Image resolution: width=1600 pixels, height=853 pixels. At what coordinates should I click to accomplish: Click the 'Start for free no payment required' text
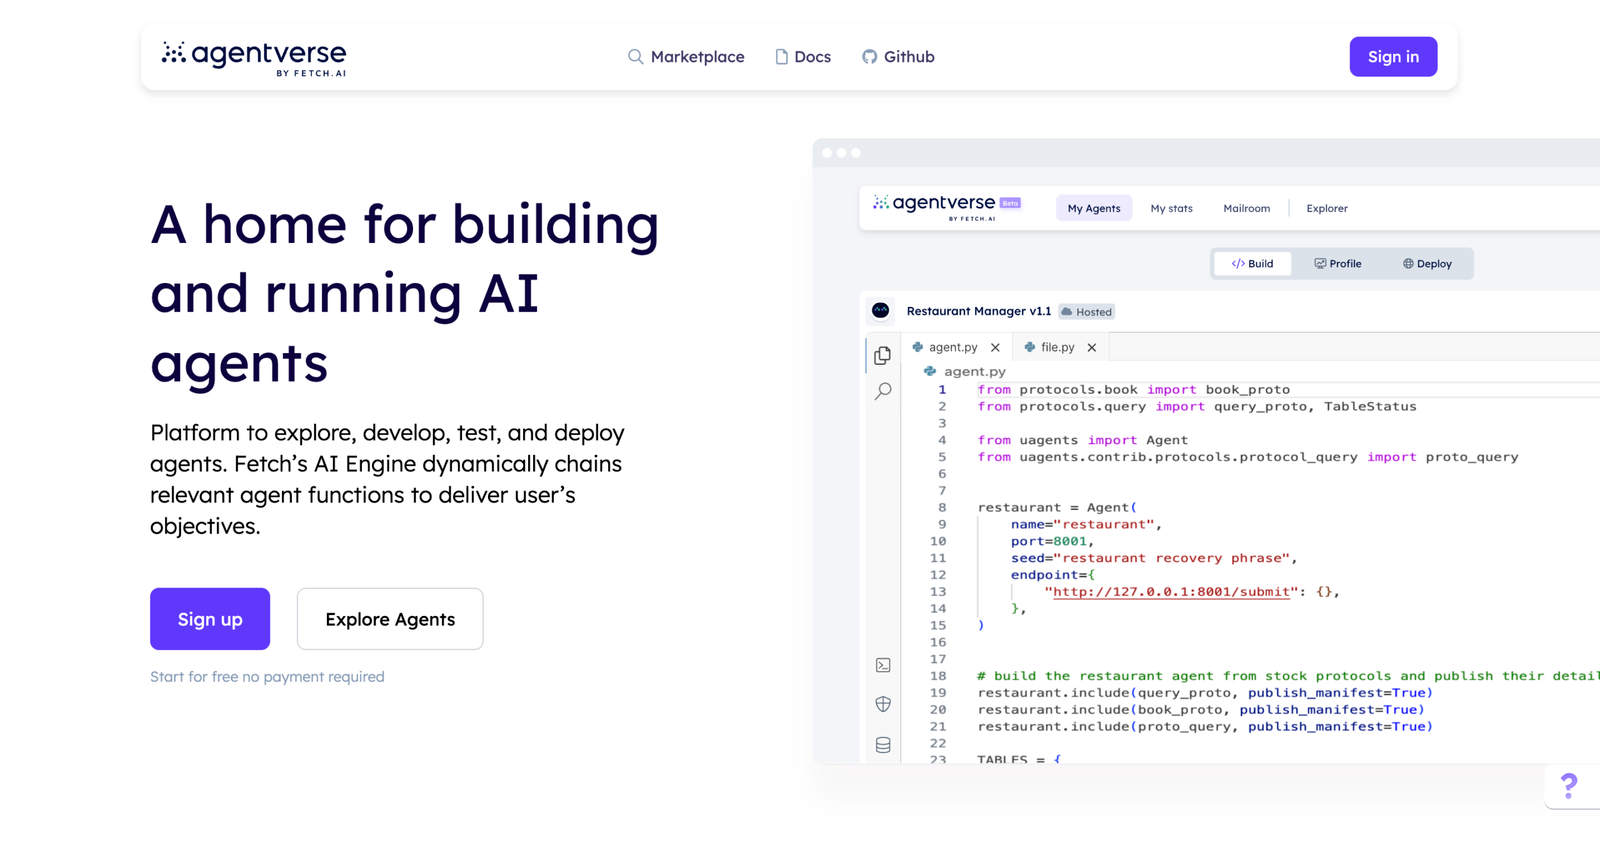pyautogui.click(x=267, y=677)
